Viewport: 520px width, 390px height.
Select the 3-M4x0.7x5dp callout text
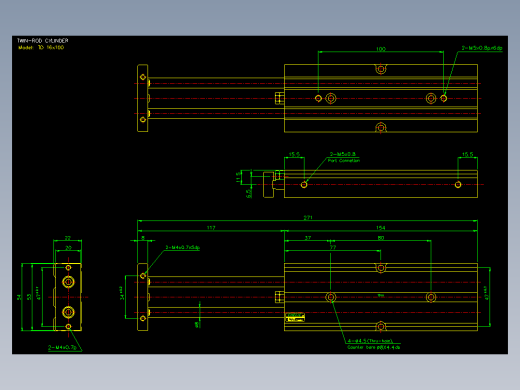coord(182,248)
